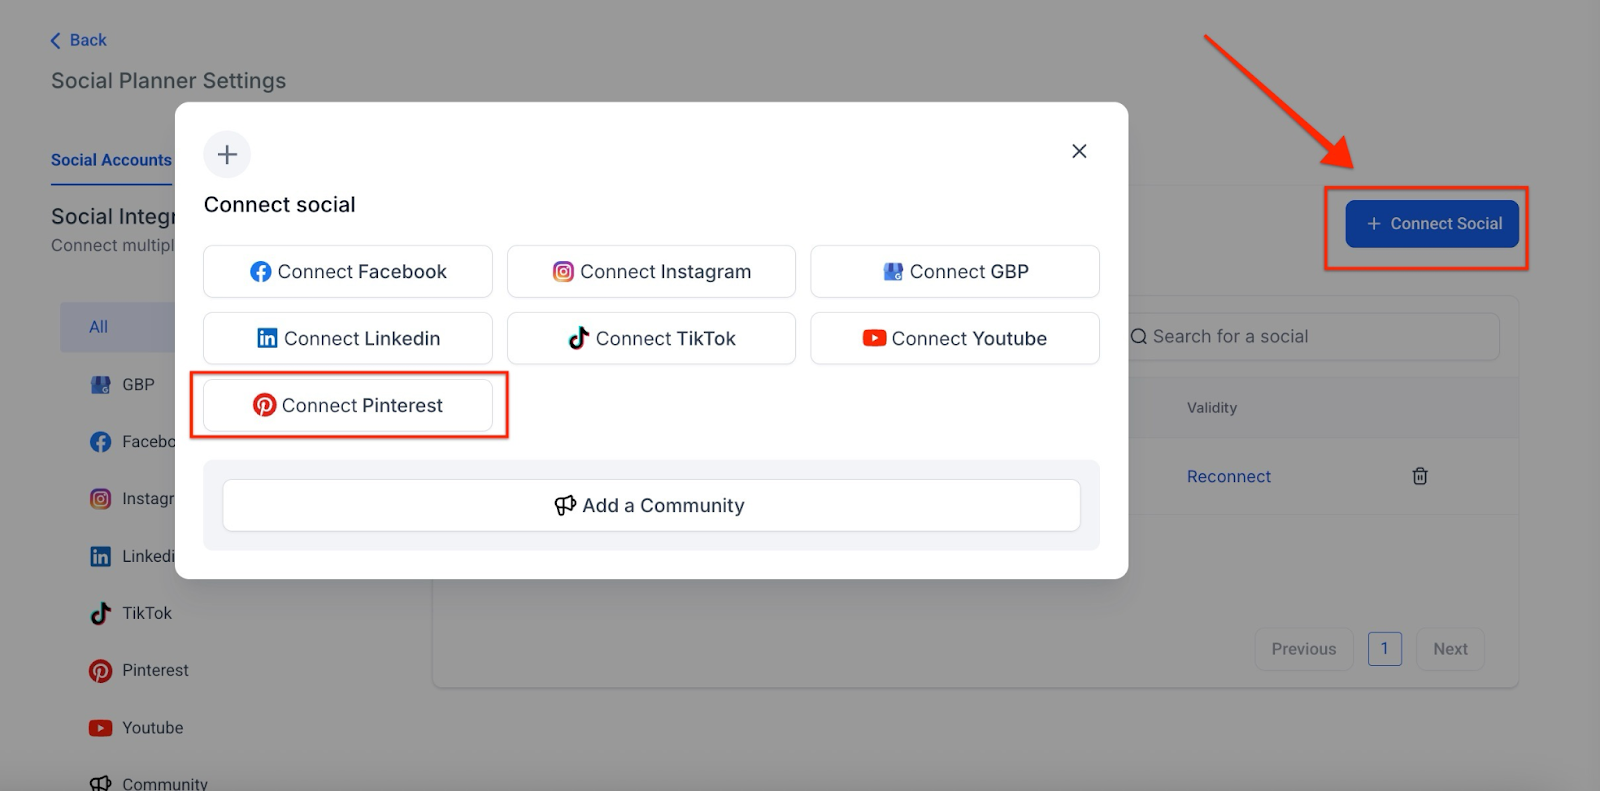Click Add a Community button
This screenshot has height=791, width=1600.
pos(651,506)
